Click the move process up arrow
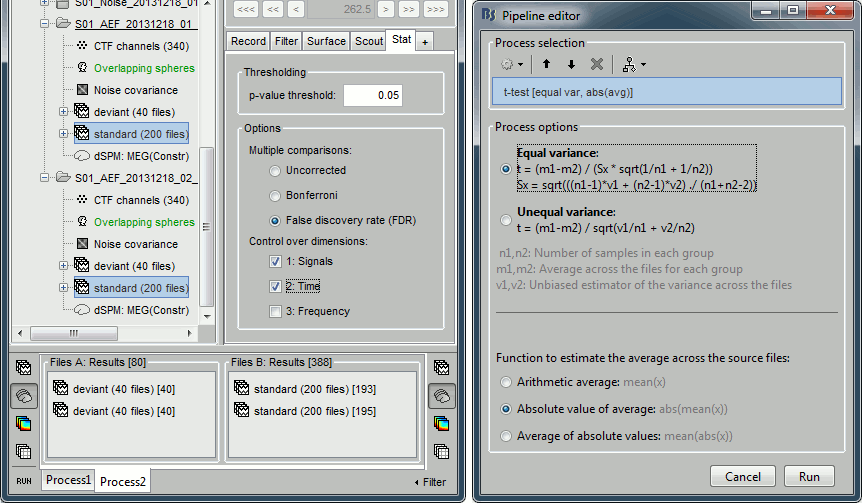862x503 pixels. 547,64
